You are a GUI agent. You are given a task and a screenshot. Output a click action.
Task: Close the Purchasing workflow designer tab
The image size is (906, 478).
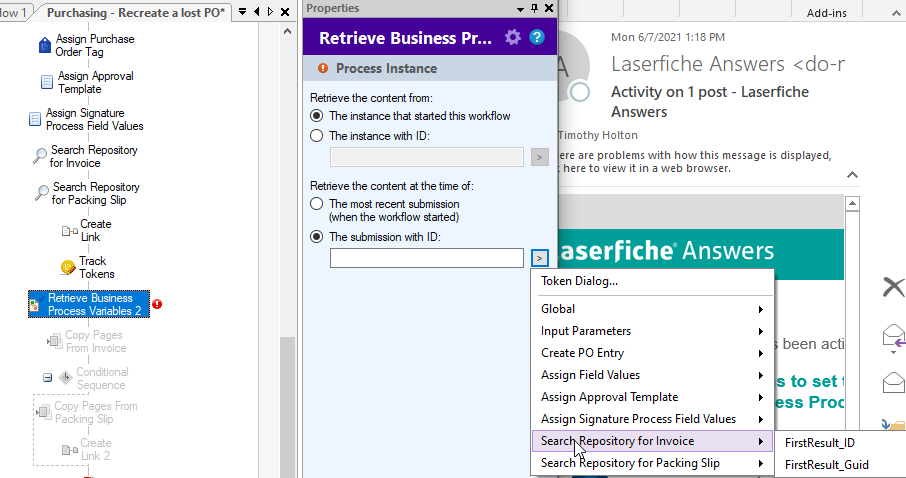285,12
